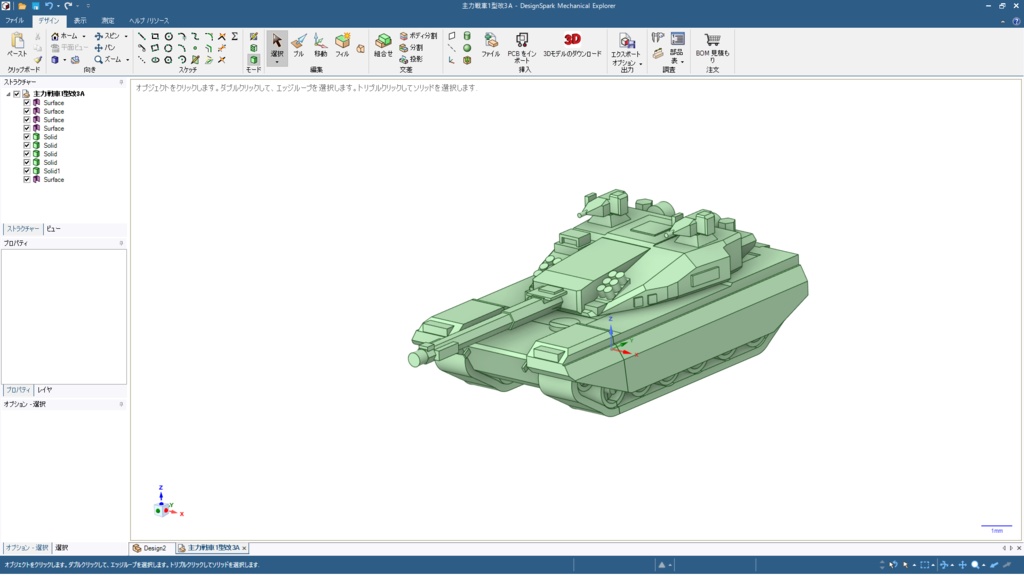Open the スピン dropdown arrow
Image resolution: width=1024 pixels, height=576 pixels.
[x=126, y=37]
